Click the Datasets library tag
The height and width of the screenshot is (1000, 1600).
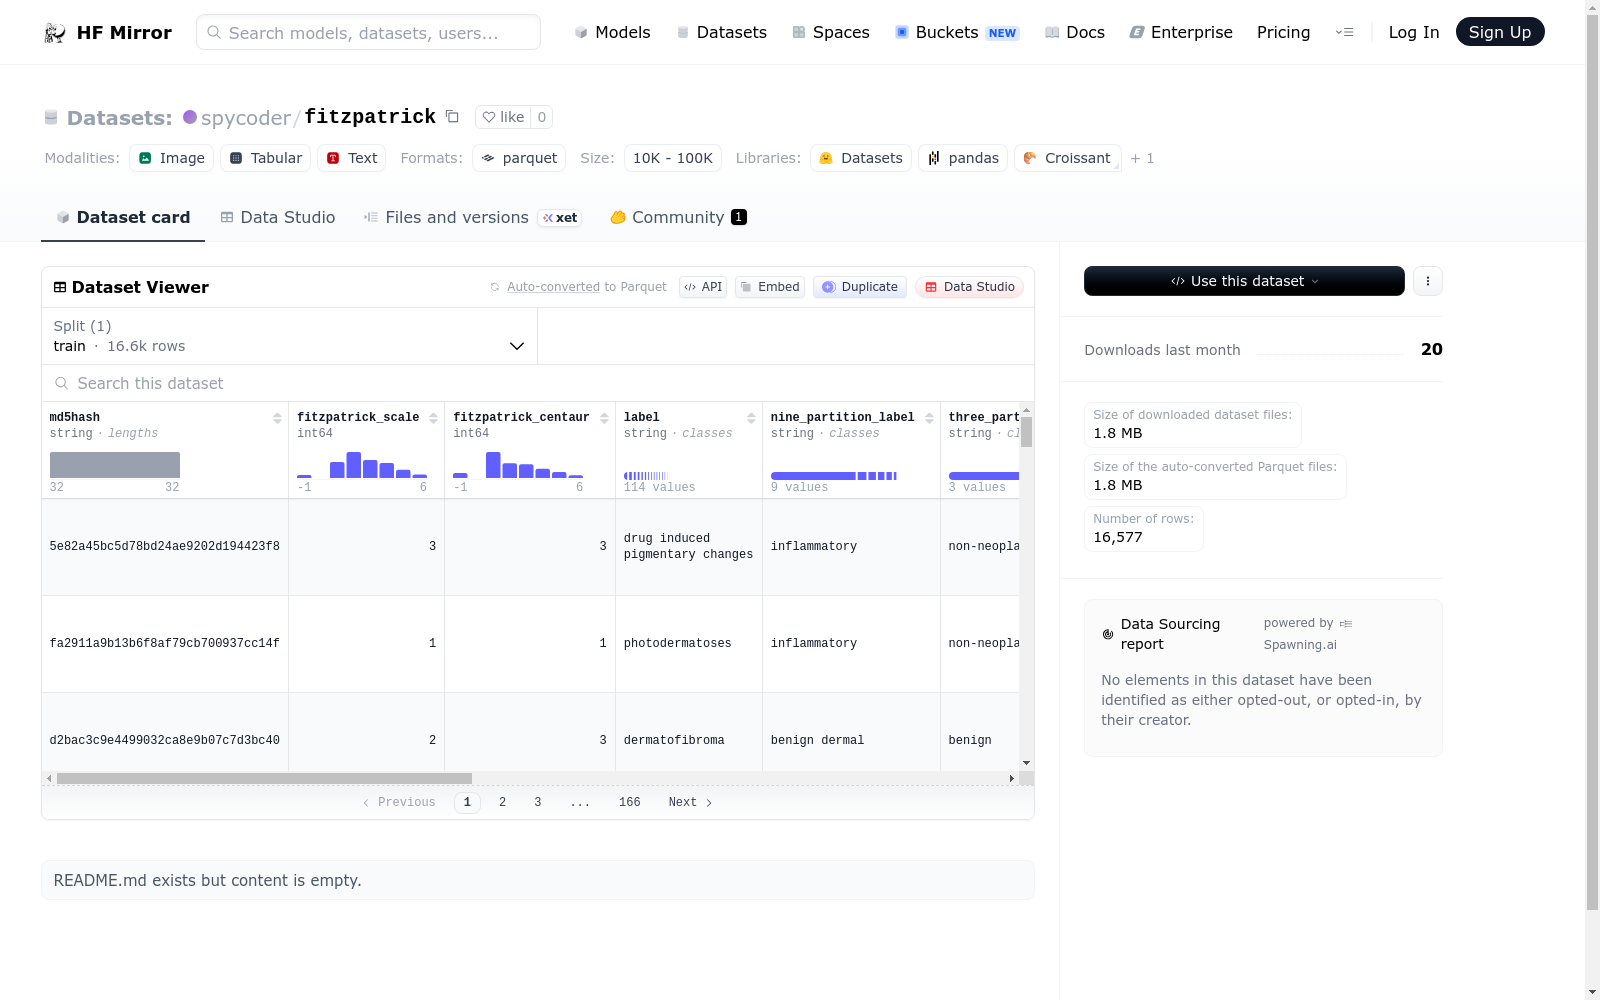[861, 158]
